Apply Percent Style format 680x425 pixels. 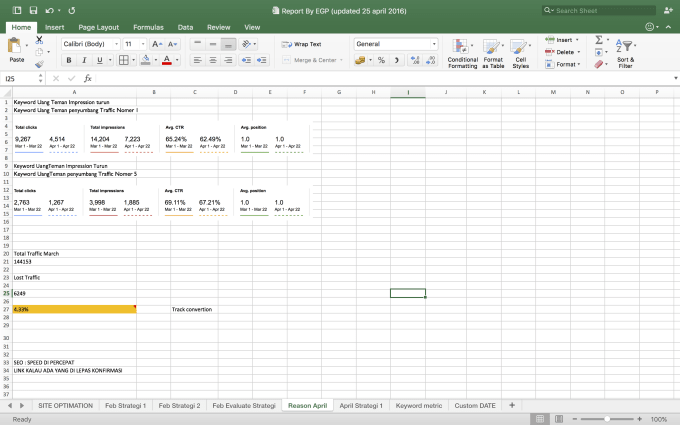click(381, 60)
